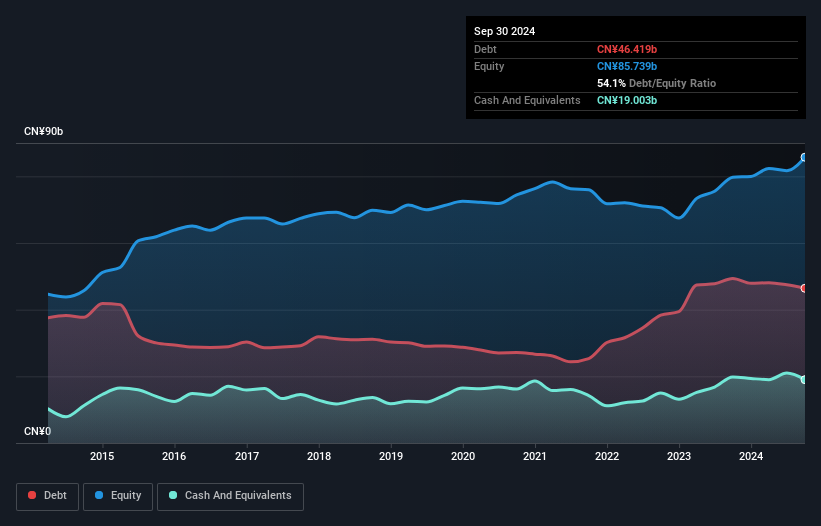Click the blue dot in Equity legend
The width and height of the screenshot is (821, 526).
coord(99,495)
